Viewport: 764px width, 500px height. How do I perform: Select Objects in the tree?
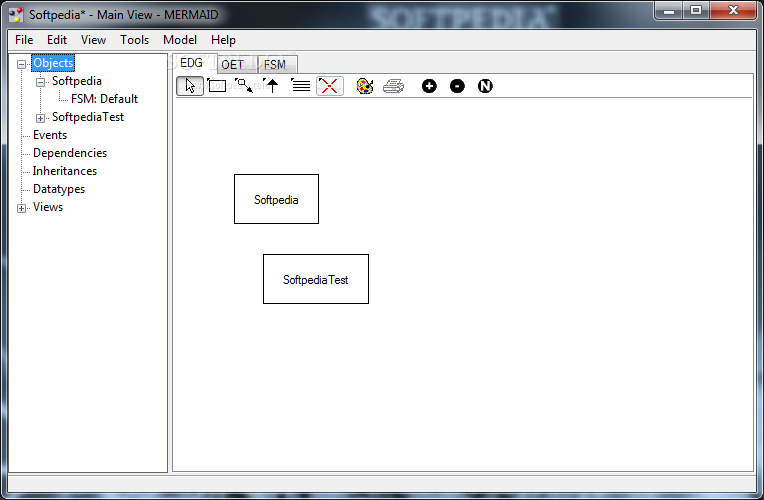pyautogui.click(x=53, y=63)
